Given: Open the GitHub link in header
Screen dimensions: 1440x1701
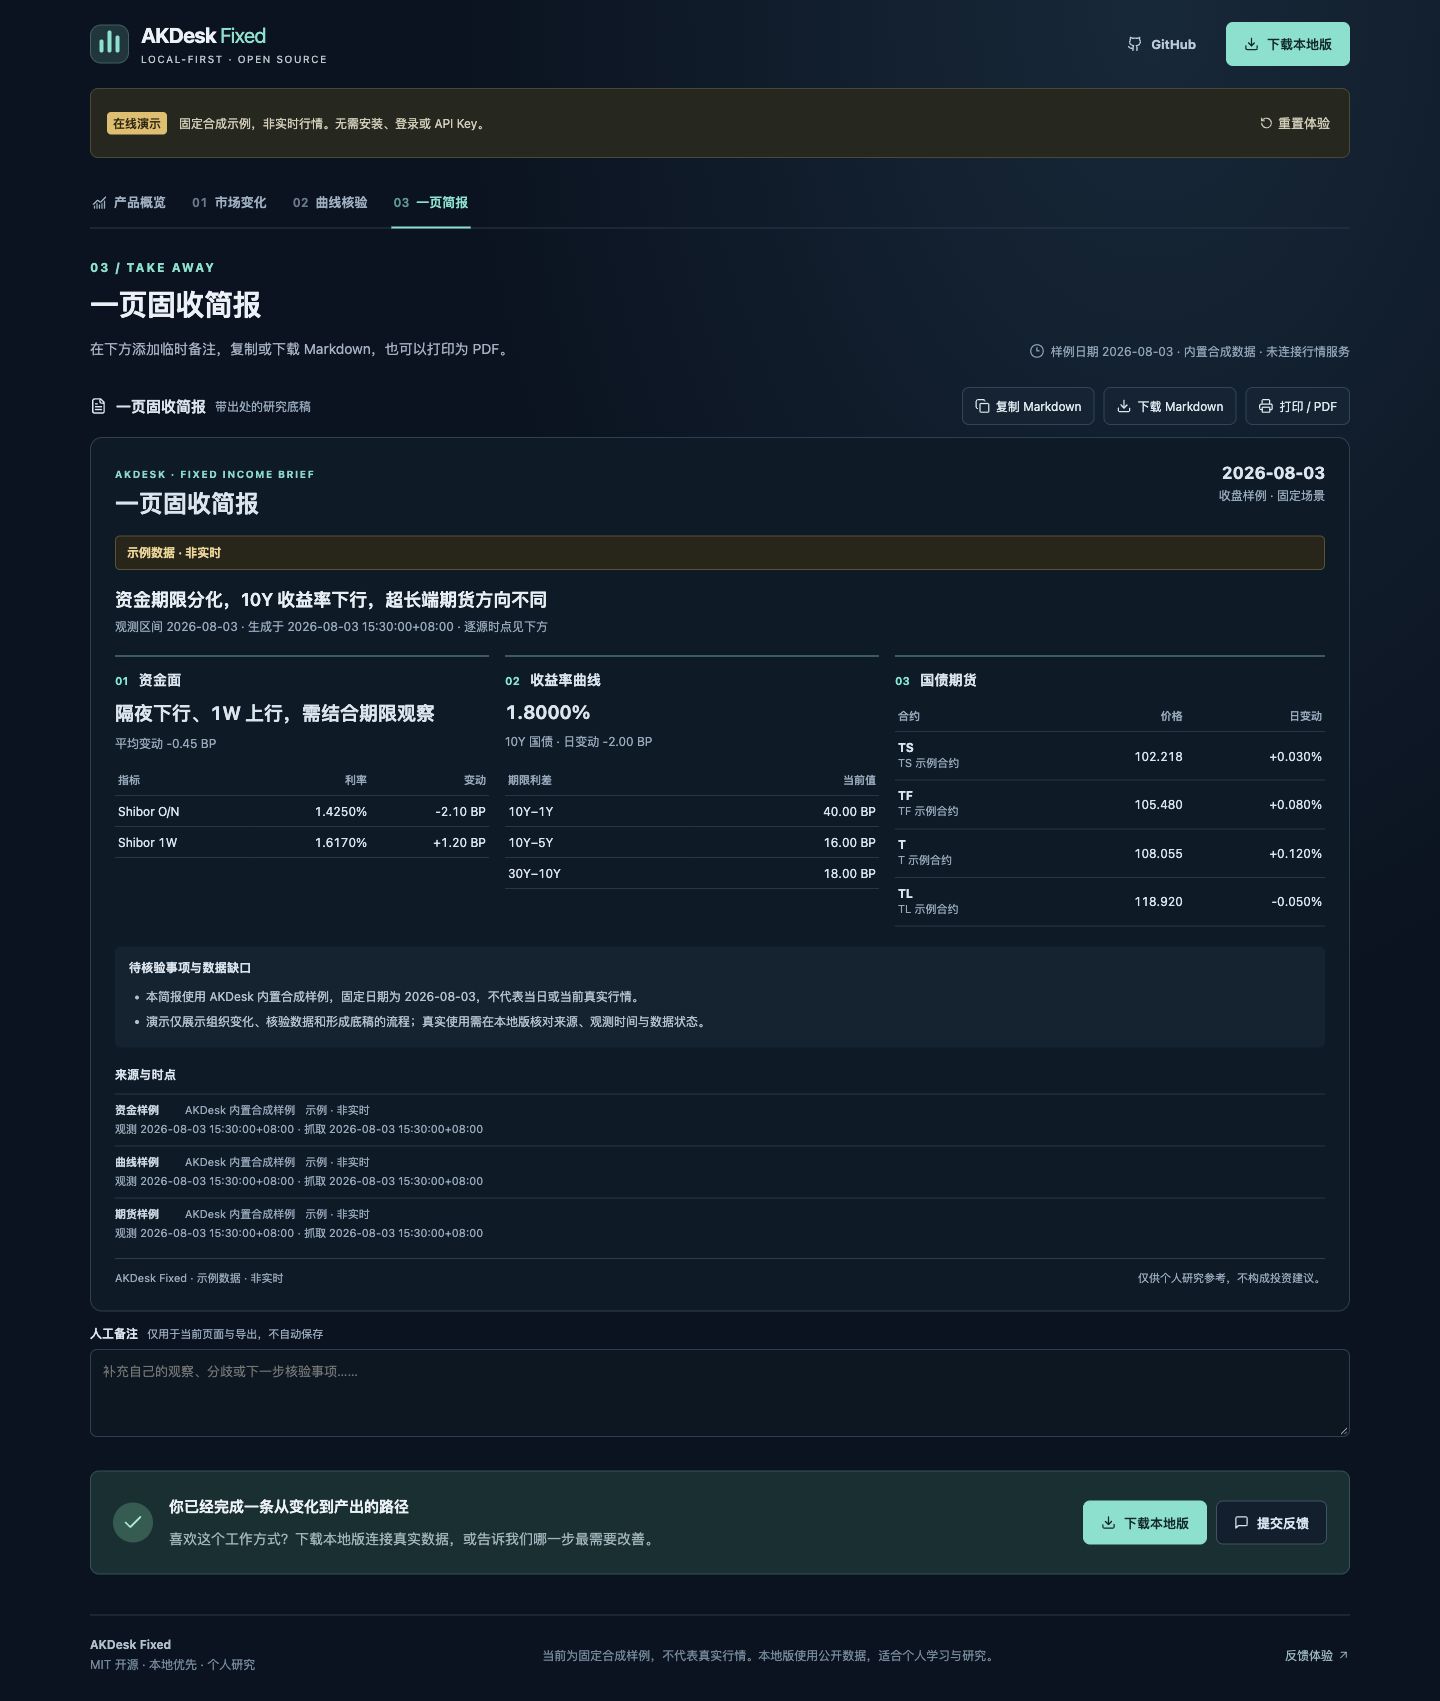Looking at the screenshot, I should click(1162, 44).
